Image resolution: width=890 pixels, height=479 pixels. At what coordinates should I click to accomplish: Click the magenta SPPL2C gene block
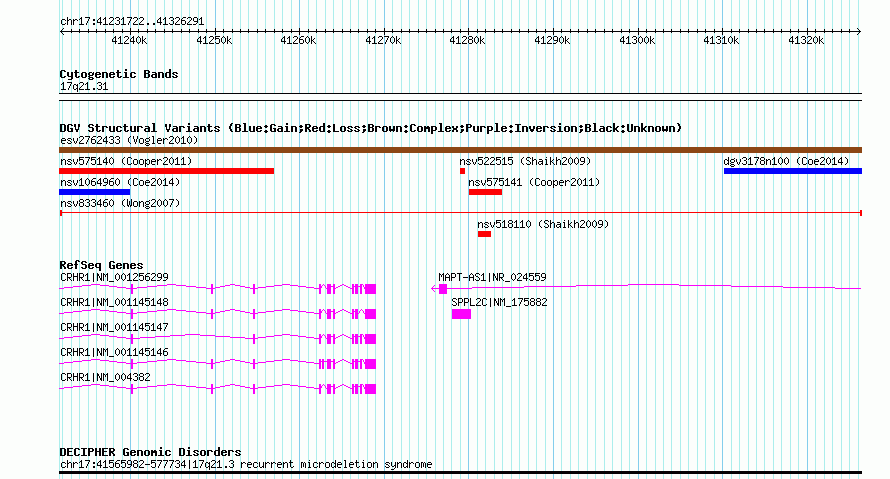pos(461,314)
